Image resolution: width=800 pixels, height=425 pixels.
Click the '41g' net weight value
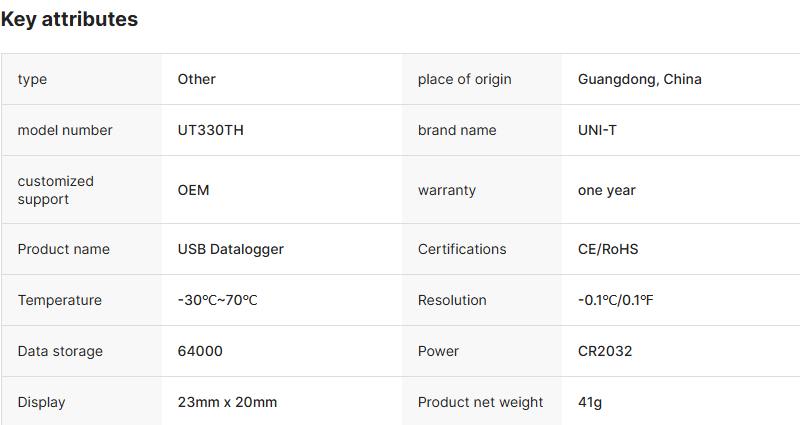coord(590,402)
